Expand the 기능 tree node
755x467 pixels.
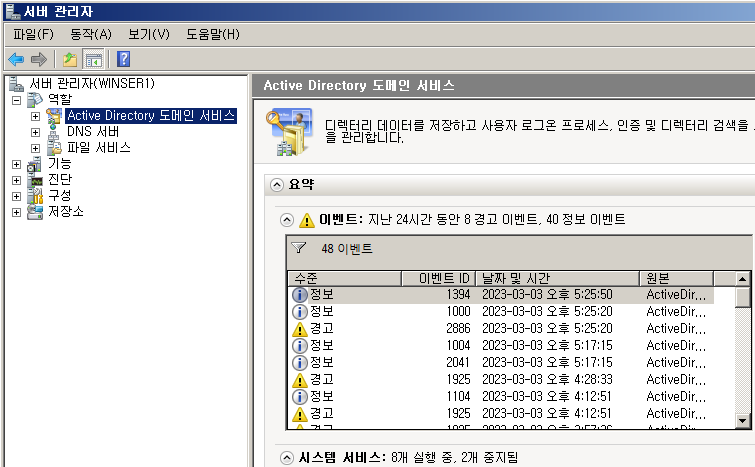coord(16,165)
